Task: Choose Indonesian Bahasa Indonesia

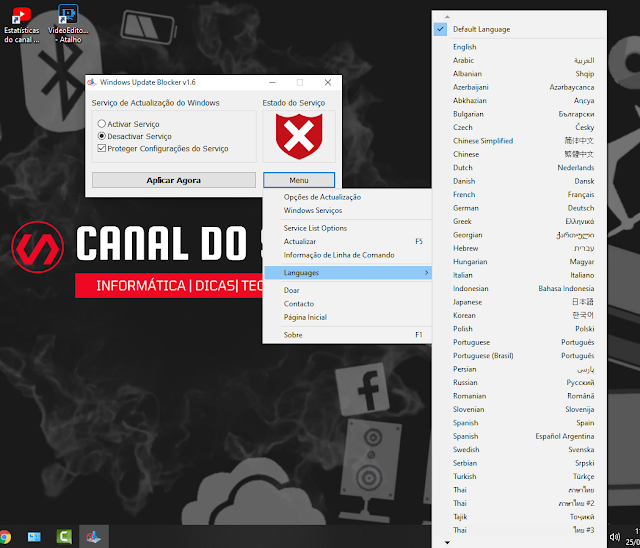Action: click(x=519, y=288)
